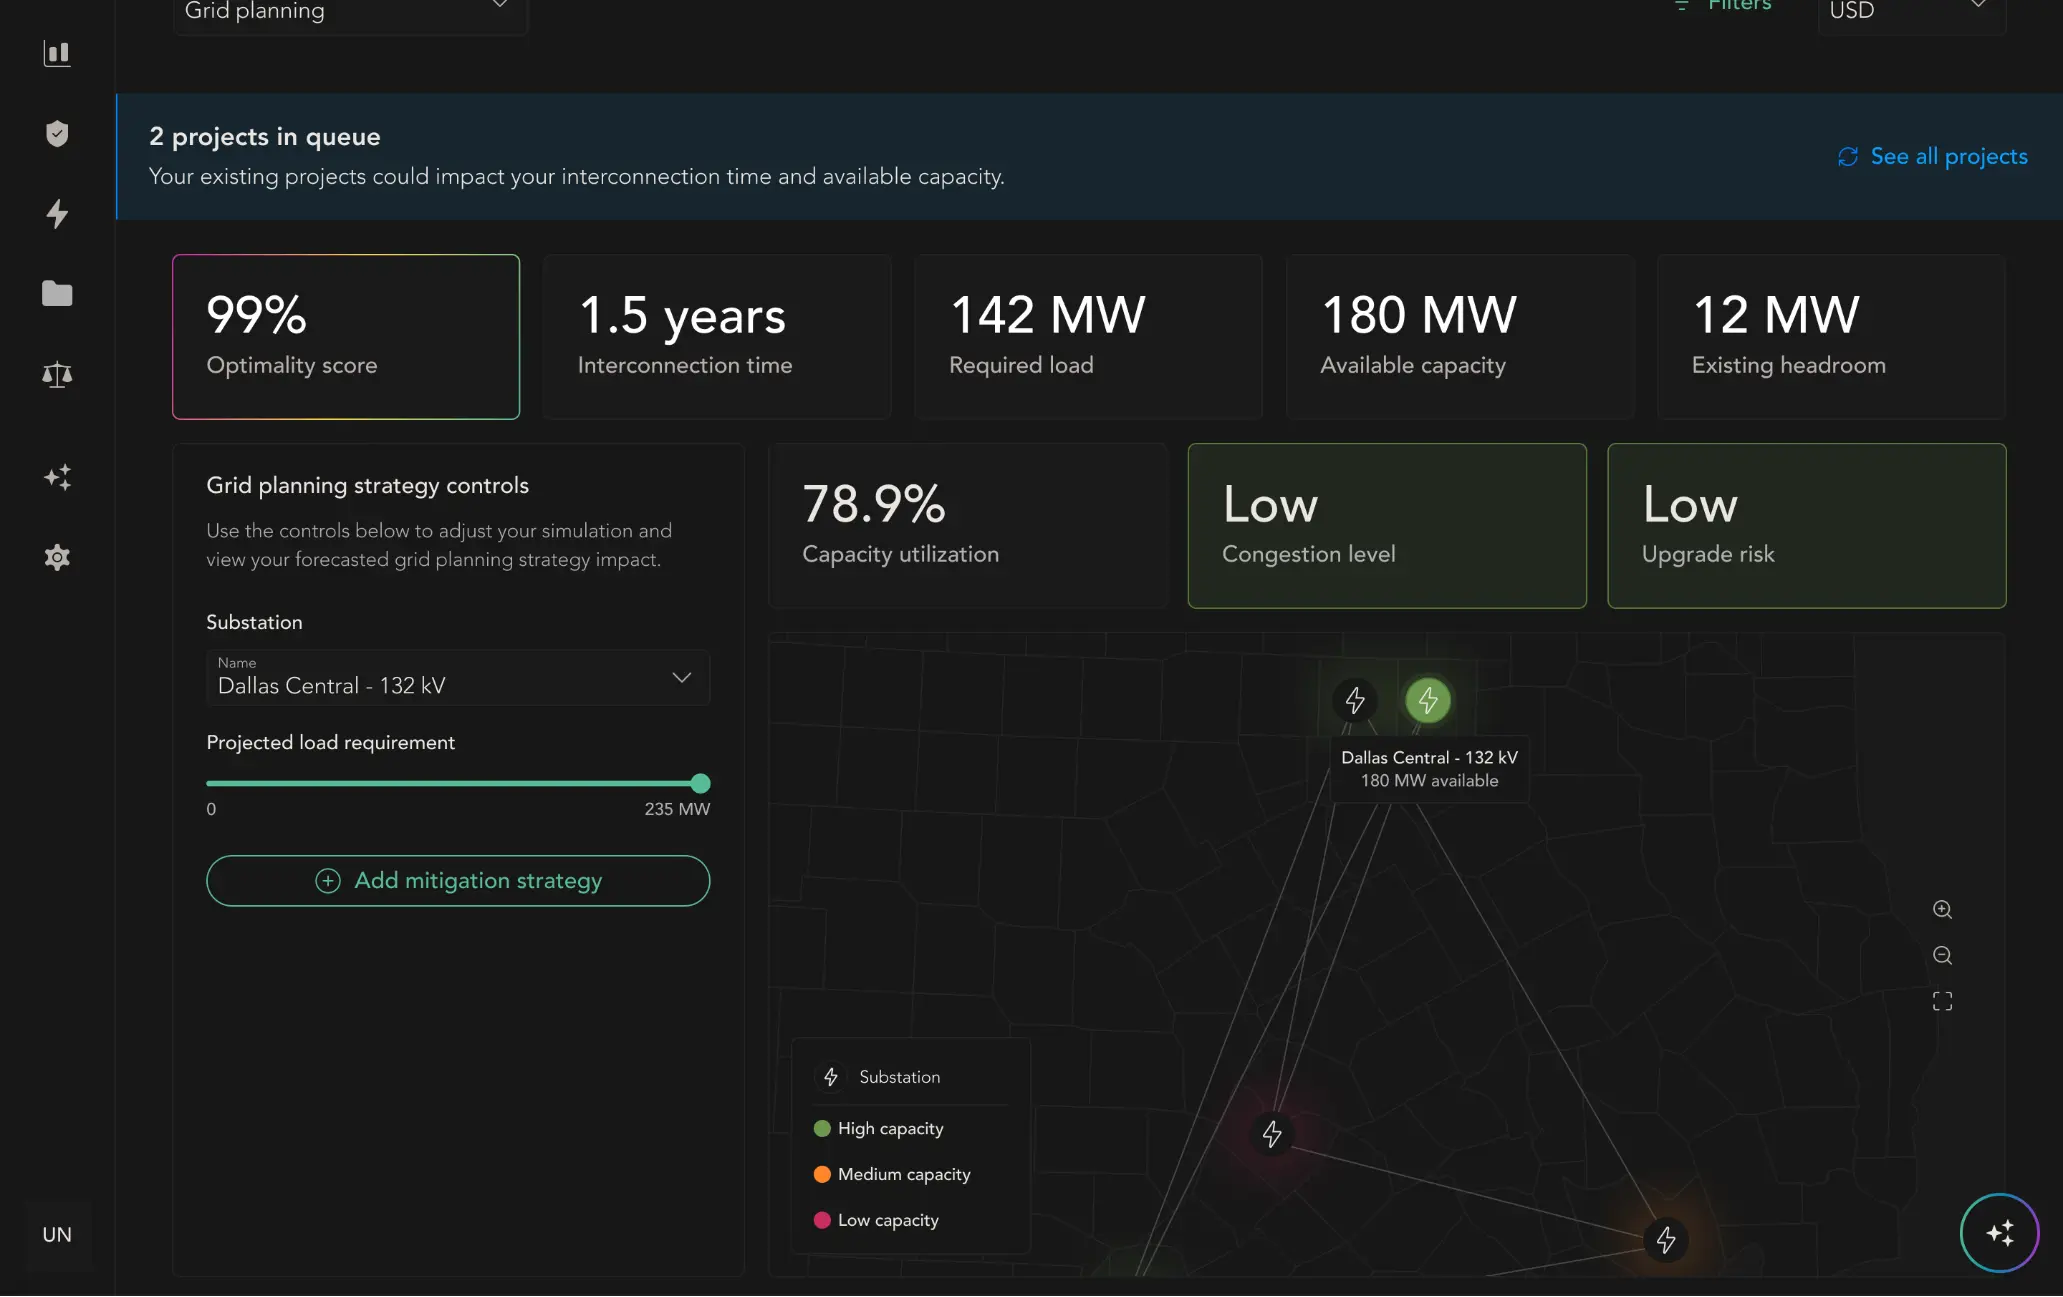Select the orange medium-capacity substation marker
2063x1297 pixels.
(x=1666, y=1240)
